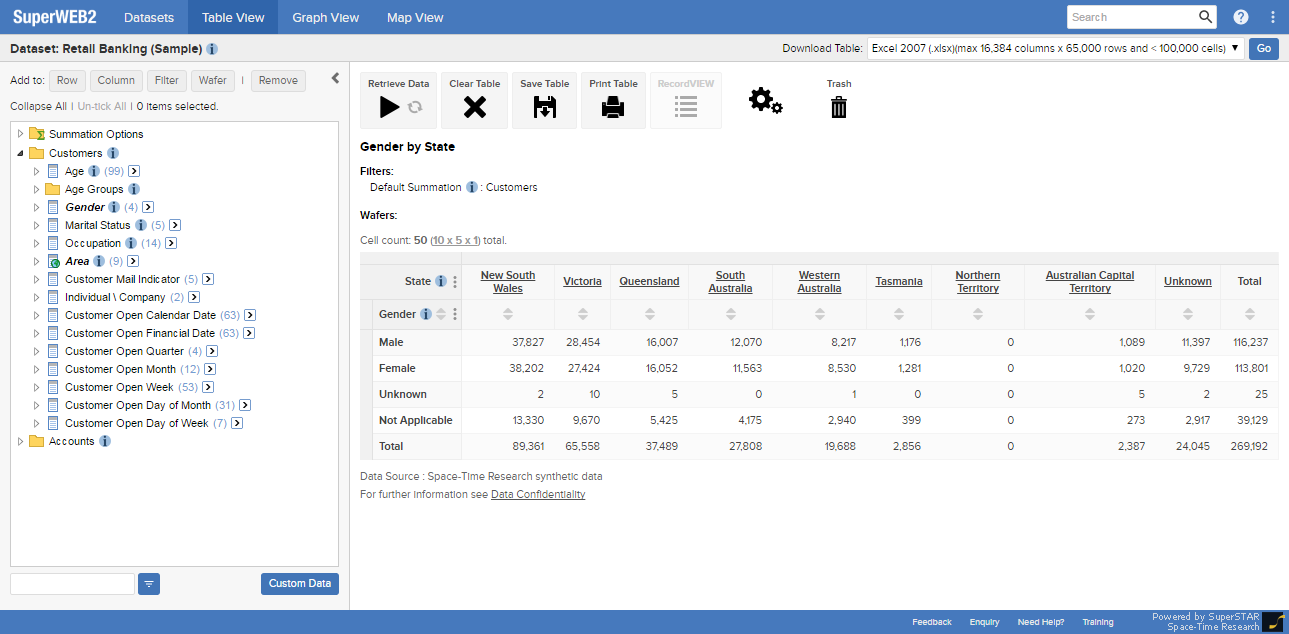
Task: Open the help question mark icon
Action: pos(1241,17)
